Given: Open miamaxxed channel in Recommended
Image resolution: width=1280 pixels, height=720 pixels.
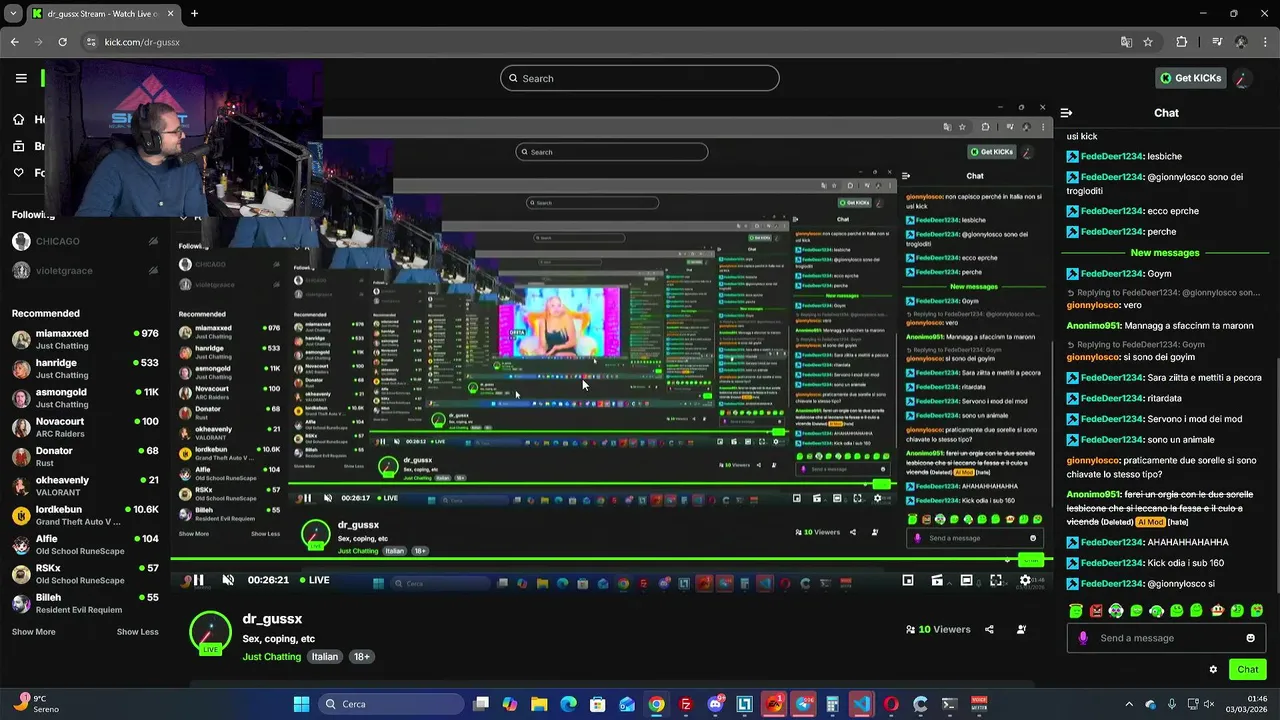Looking at the screenshot, I should (85, 339).
